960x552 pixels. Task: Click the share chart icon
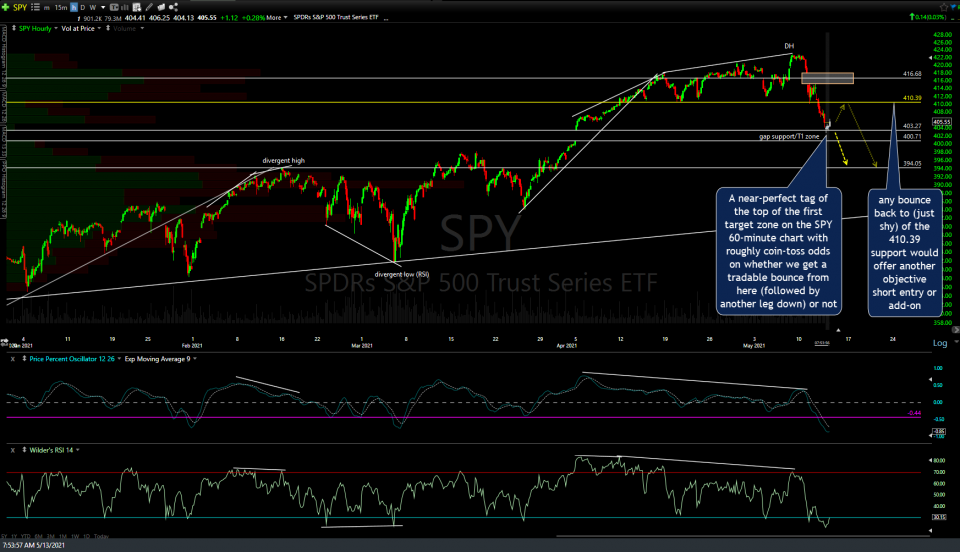click(173, 7)
